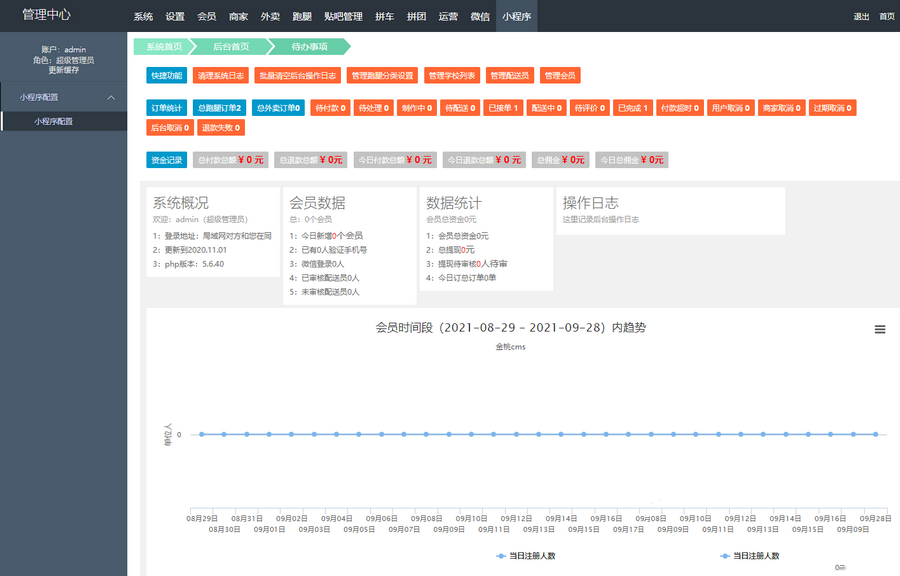The image size is (900, 576).
Task: Open the 管理配送员 shortcut
Action: 510,75
